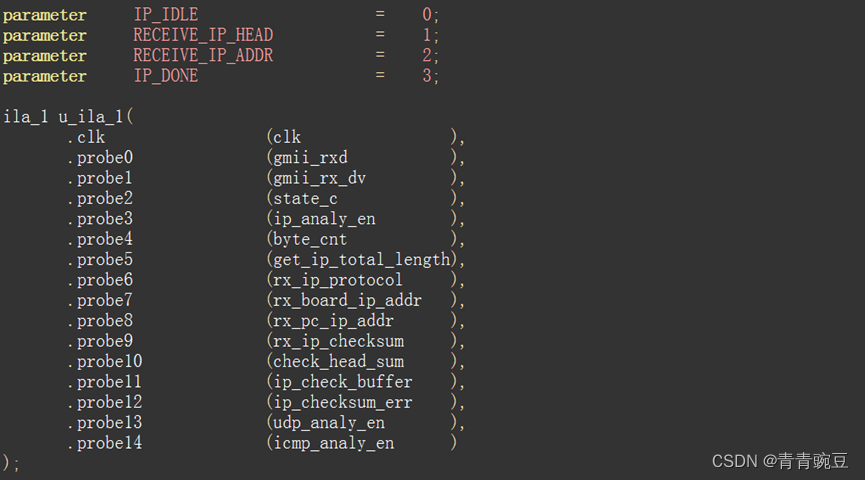Select the ip_analy_en signal
The width and height of the screenshot is (865, 480).
pyautogui.click(x=324, y=219)
